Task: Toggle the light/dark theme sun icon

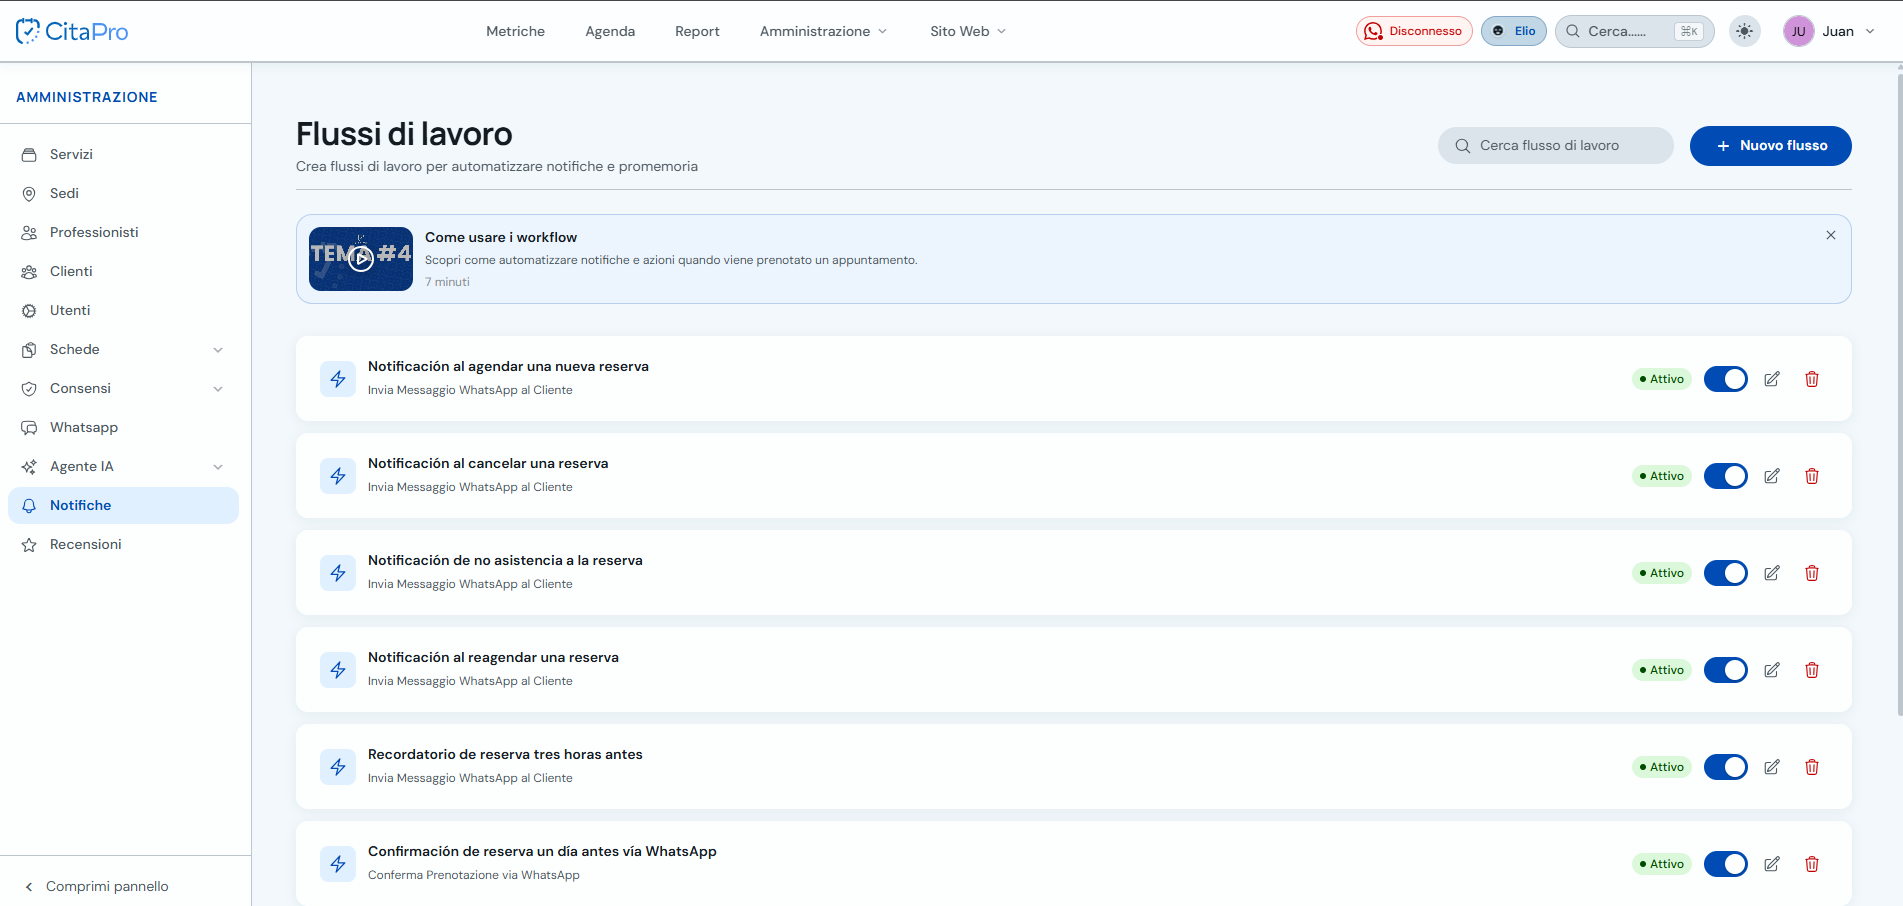Action: pos(1745,31)
